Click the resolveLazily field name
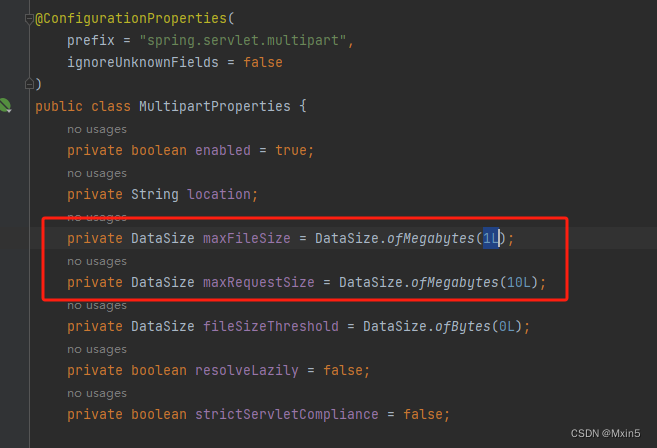 (x=246, y=370)
